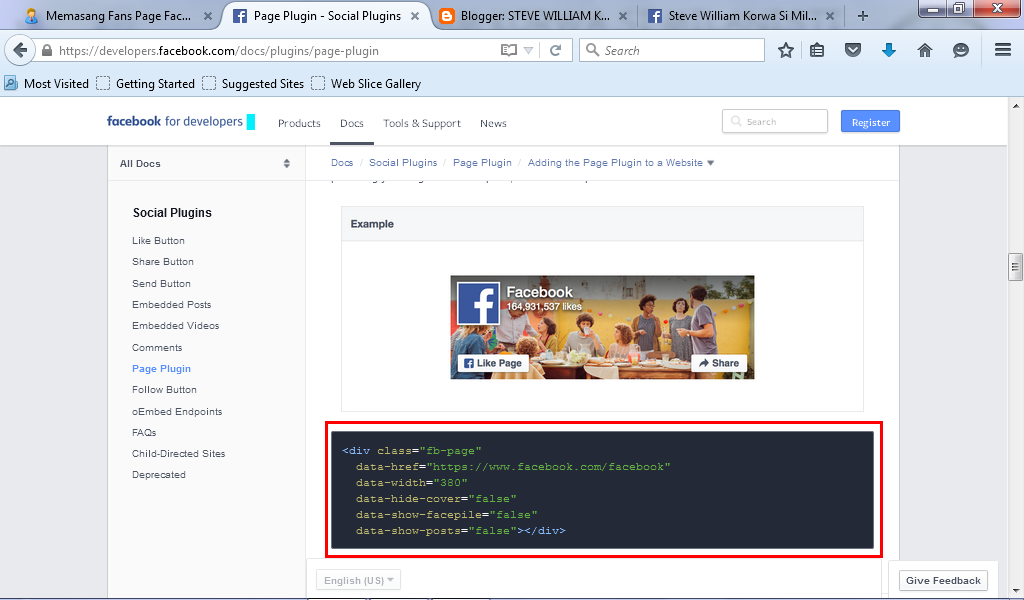Viewport: 1024px width, 600px height.
Task: Click the Docs breadcrumb link
Action: coord(342,163)
